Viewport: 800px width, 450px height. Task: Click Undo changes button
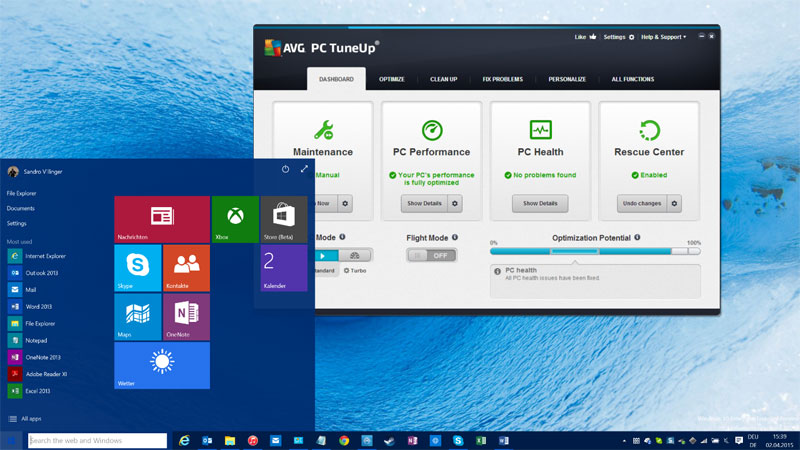click(642, 203)
